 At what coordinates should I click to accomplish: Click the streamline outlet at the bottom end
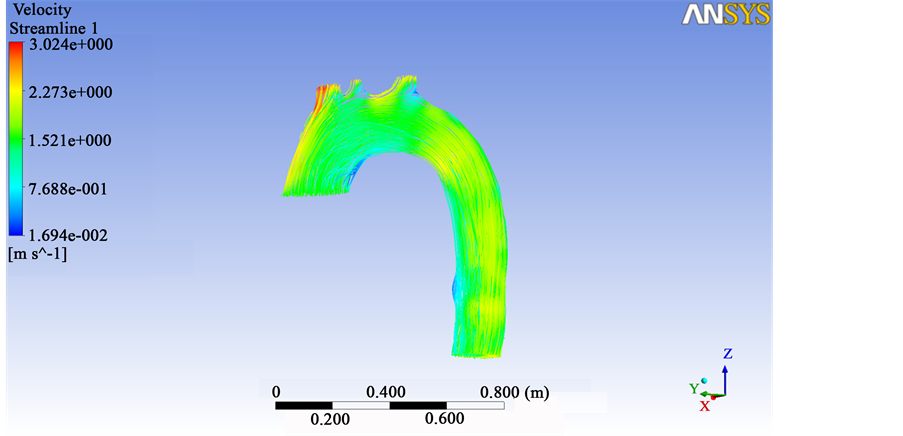click(x=482, y=350)
